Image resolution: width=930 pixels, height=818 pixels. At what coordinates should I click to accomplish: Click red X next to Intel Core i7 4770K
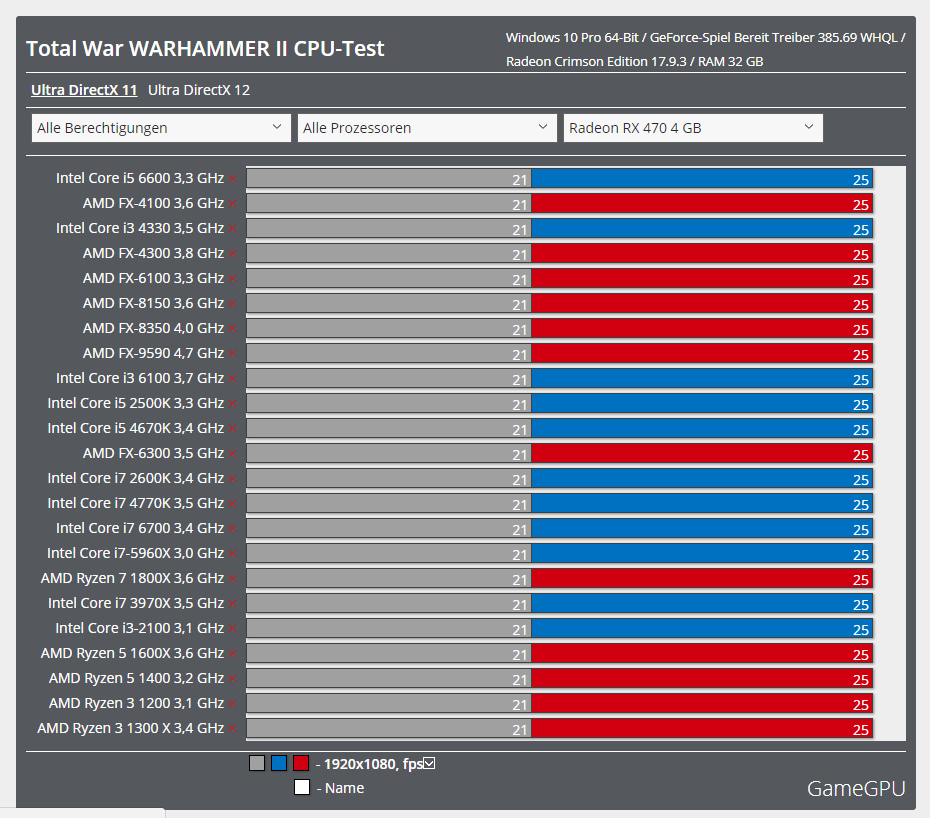click(232, 504)
